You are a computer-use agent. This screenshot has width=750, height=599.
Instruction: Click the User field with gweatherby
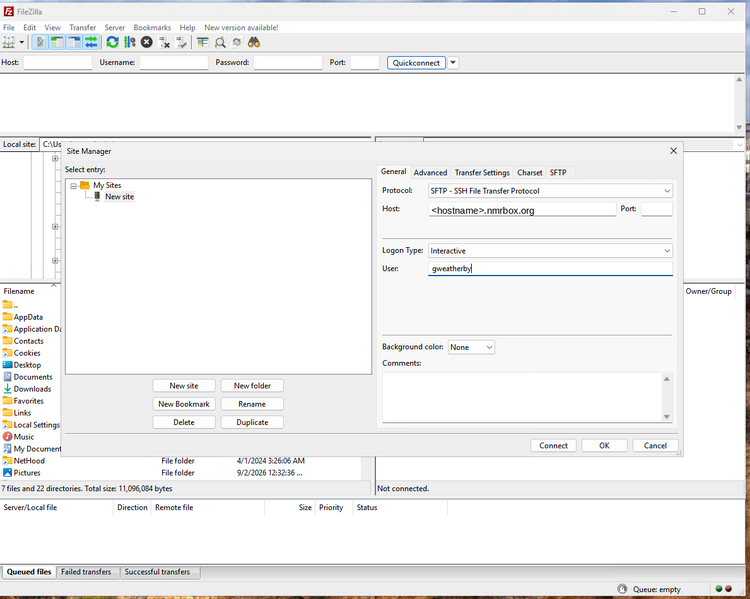click(550, 268)
